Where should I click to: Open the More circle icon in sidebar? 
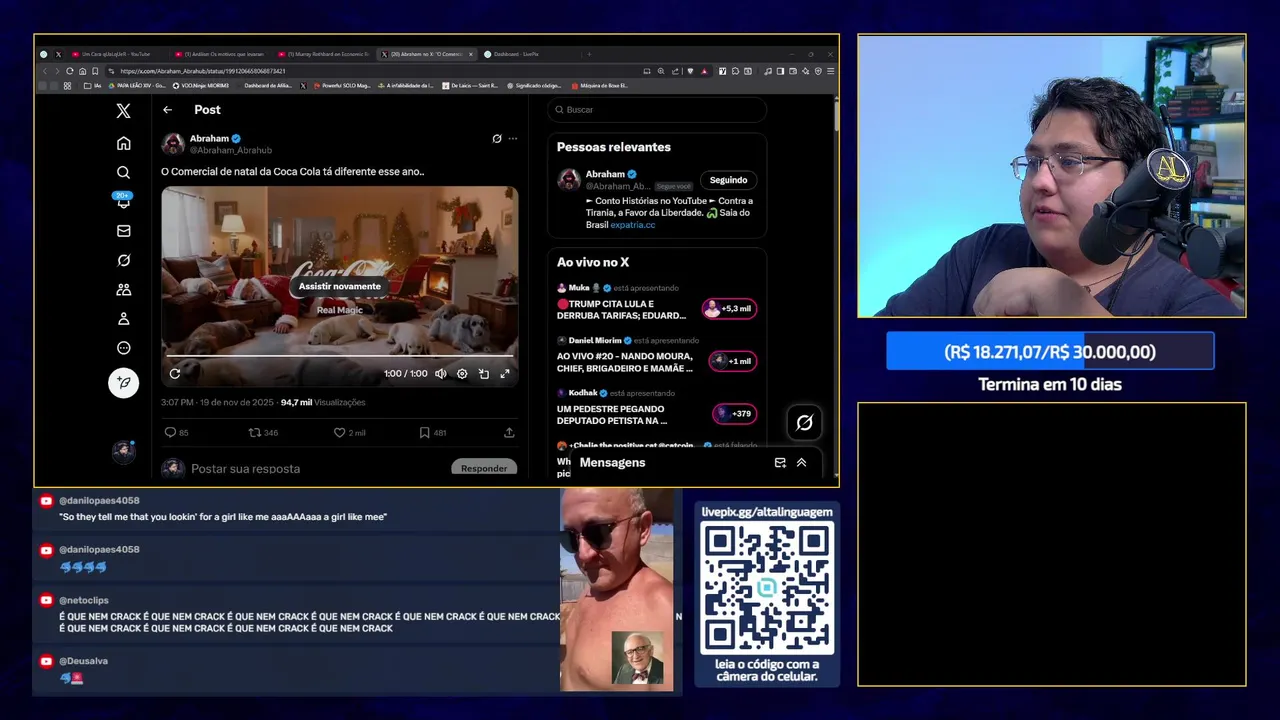click(x=123, y=348)
